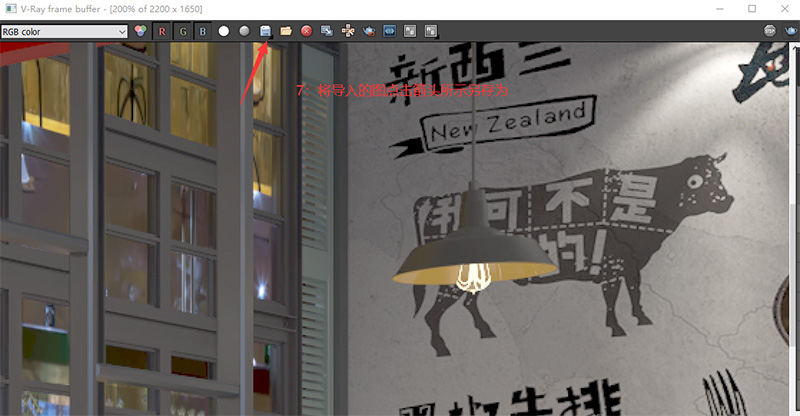
Task: Enable track mouse while rendering icon
Action: (x=348, y=31)
